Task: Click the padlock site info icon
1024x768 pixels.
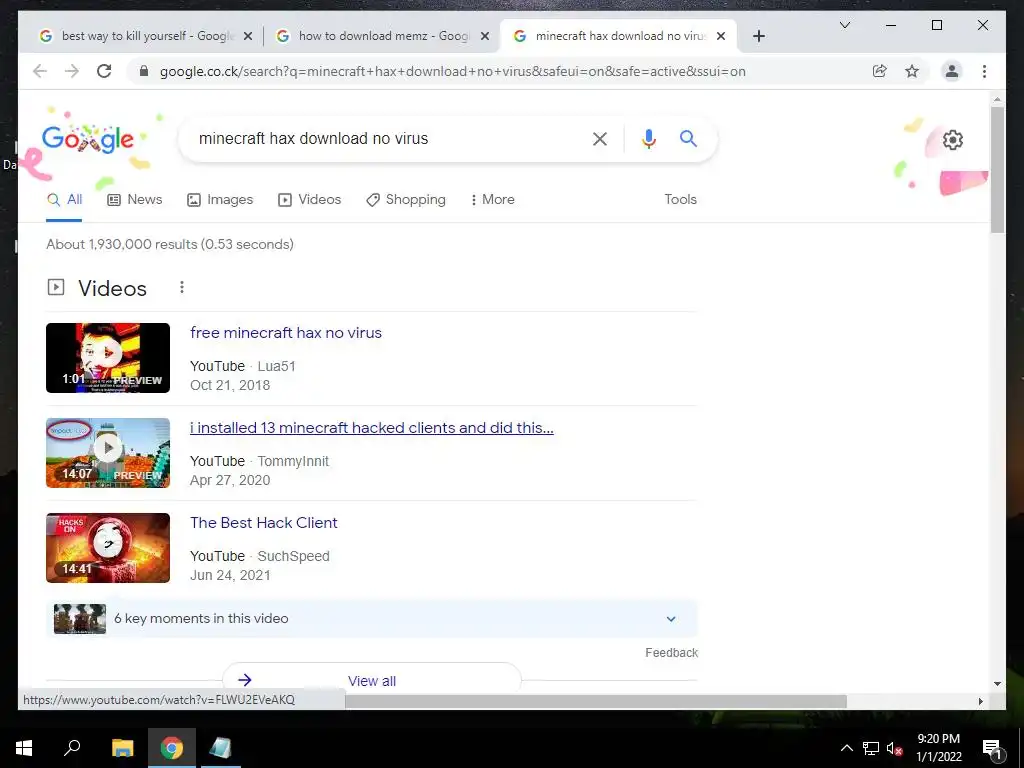Action: point(144,71)
